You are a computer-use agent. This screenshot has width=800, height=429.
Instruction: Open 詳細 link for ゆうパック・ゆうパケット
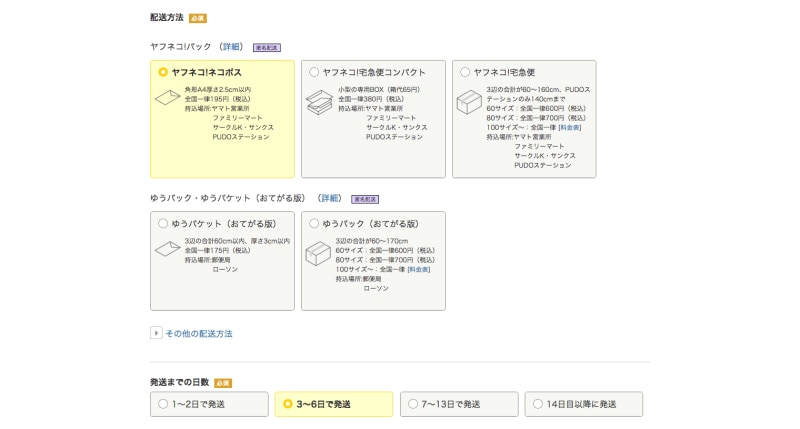click(x=330, y=198)
